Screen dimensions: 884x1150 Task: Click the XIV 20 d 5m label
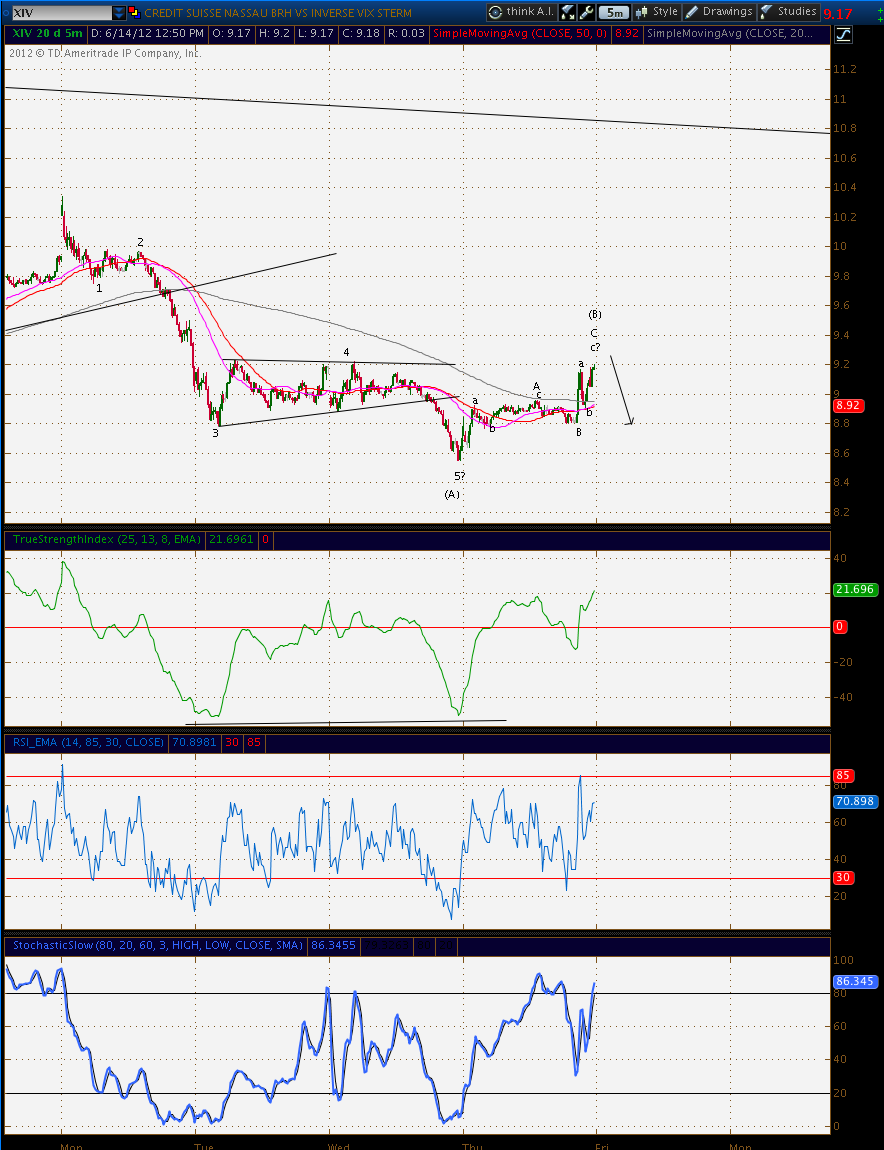[x=46, y=34]
